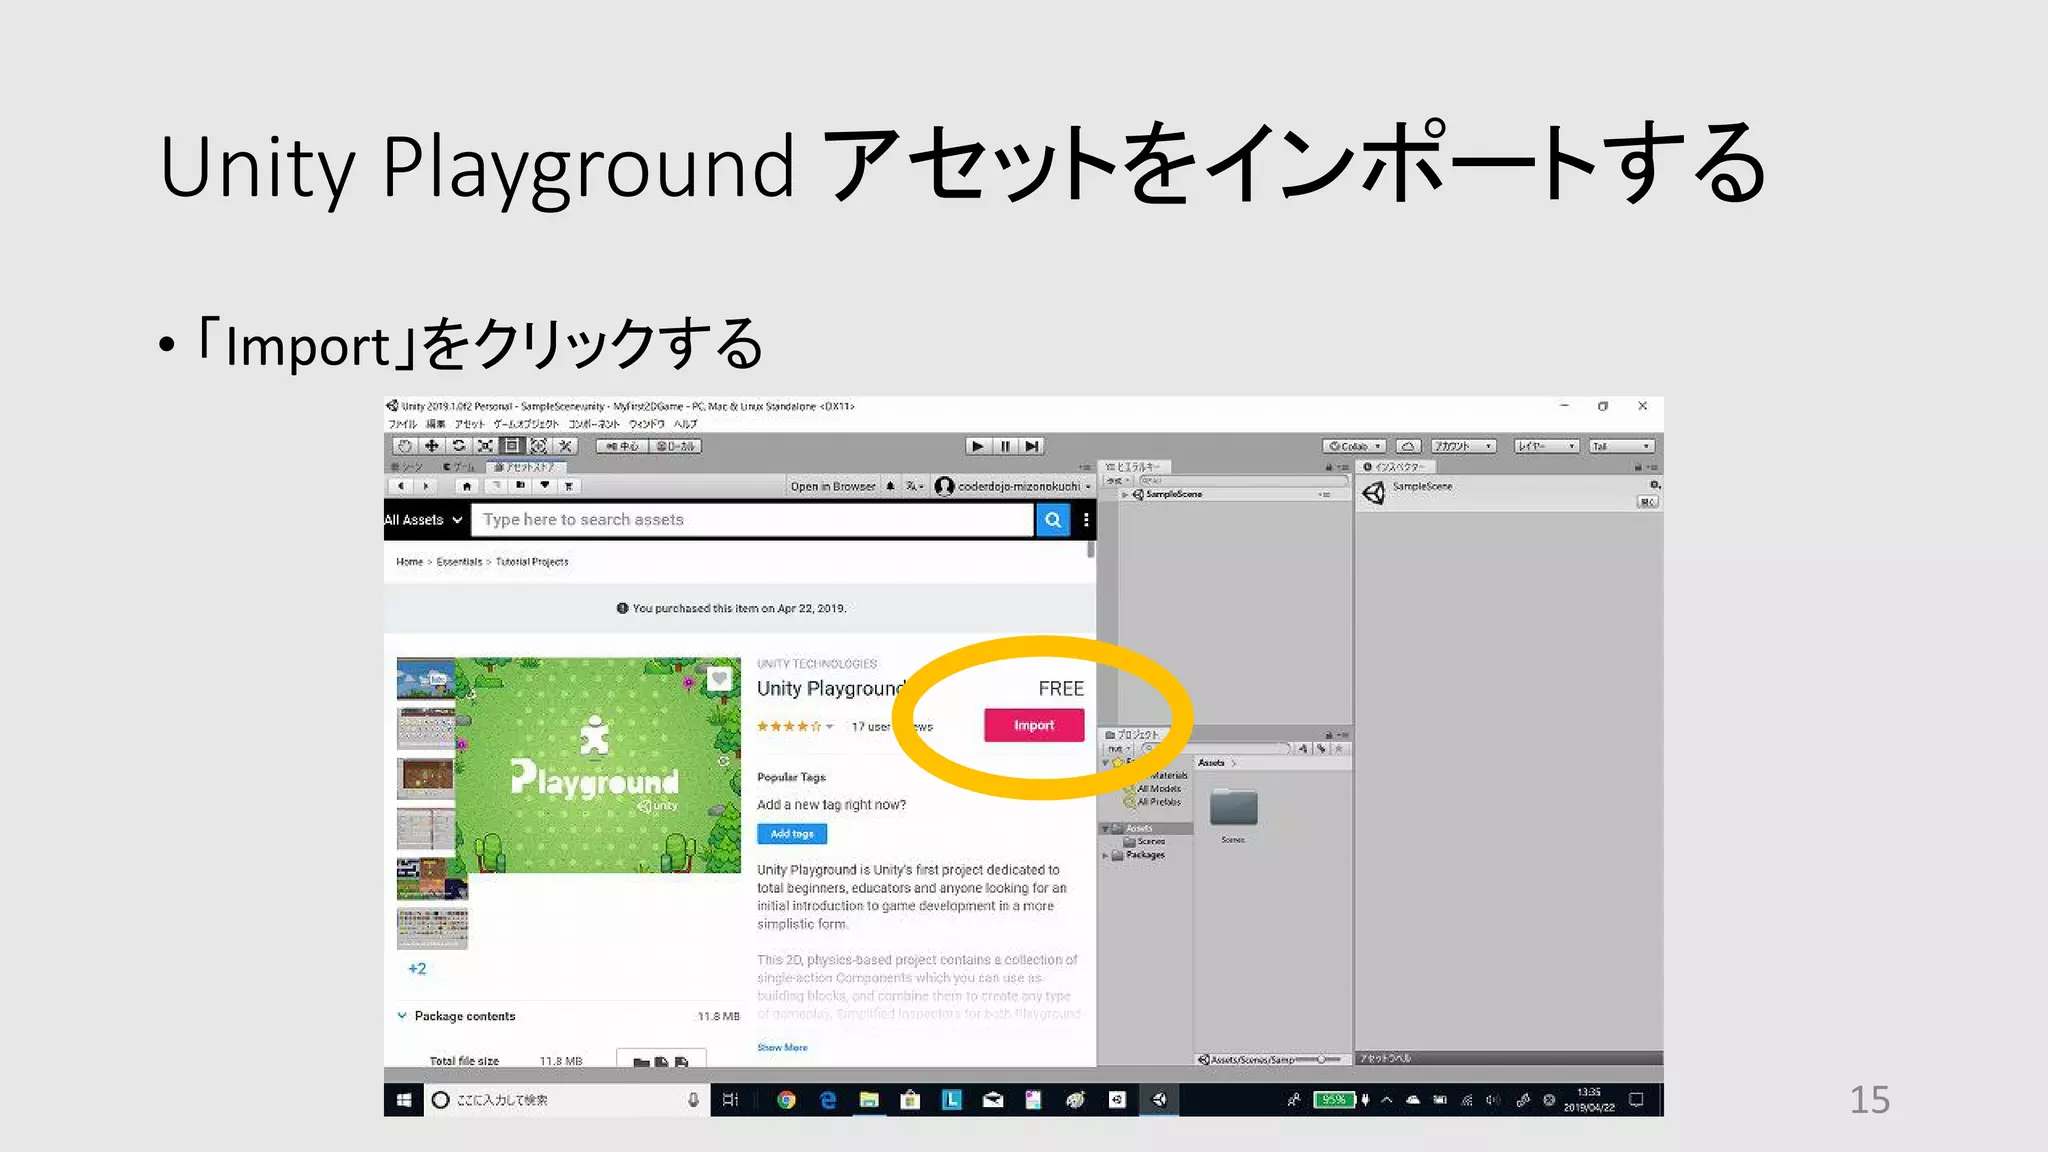Open レイヤー (Layers) dropdown
This screenshot has width=2048, height=1152.
(1546, 446)
